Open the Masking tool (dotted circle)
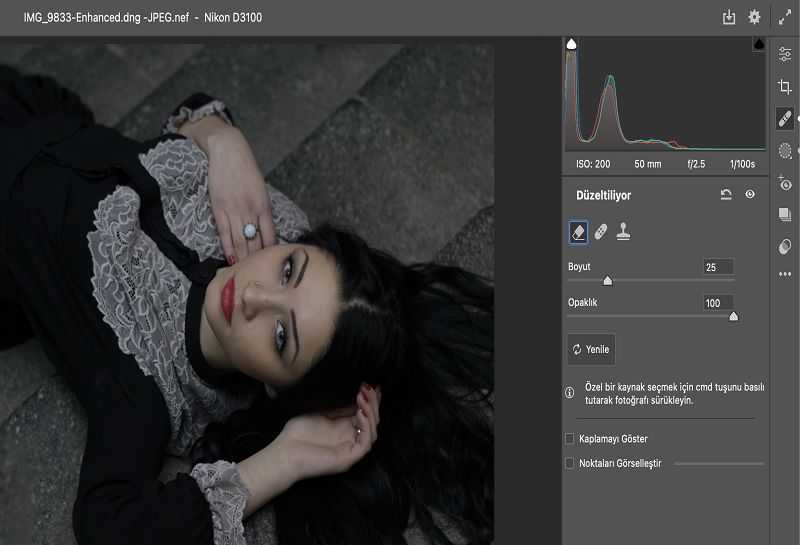The image size is (800, 545). pos(785,150)
